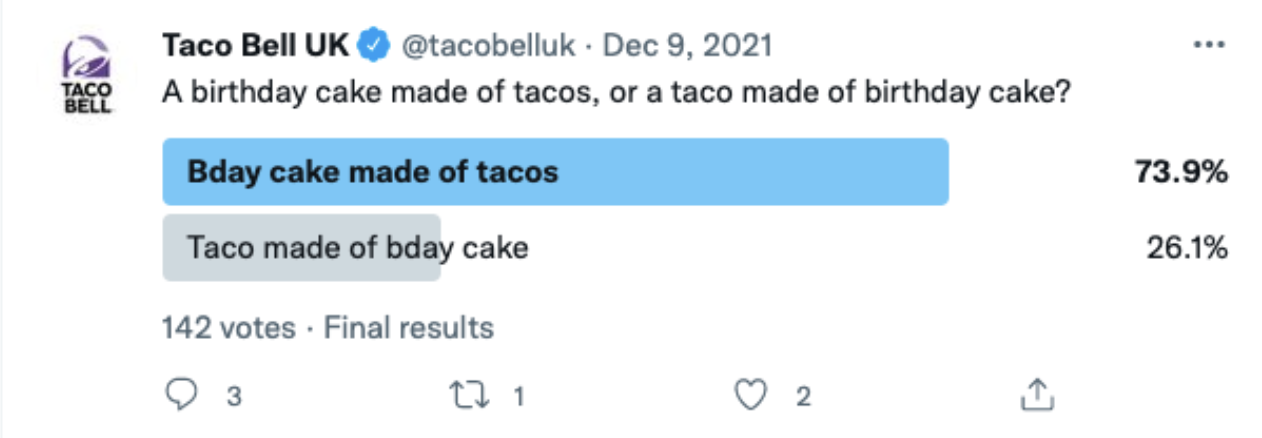Like the tweet with the heart icon
1262x438 pixels.
click(750, 396)
